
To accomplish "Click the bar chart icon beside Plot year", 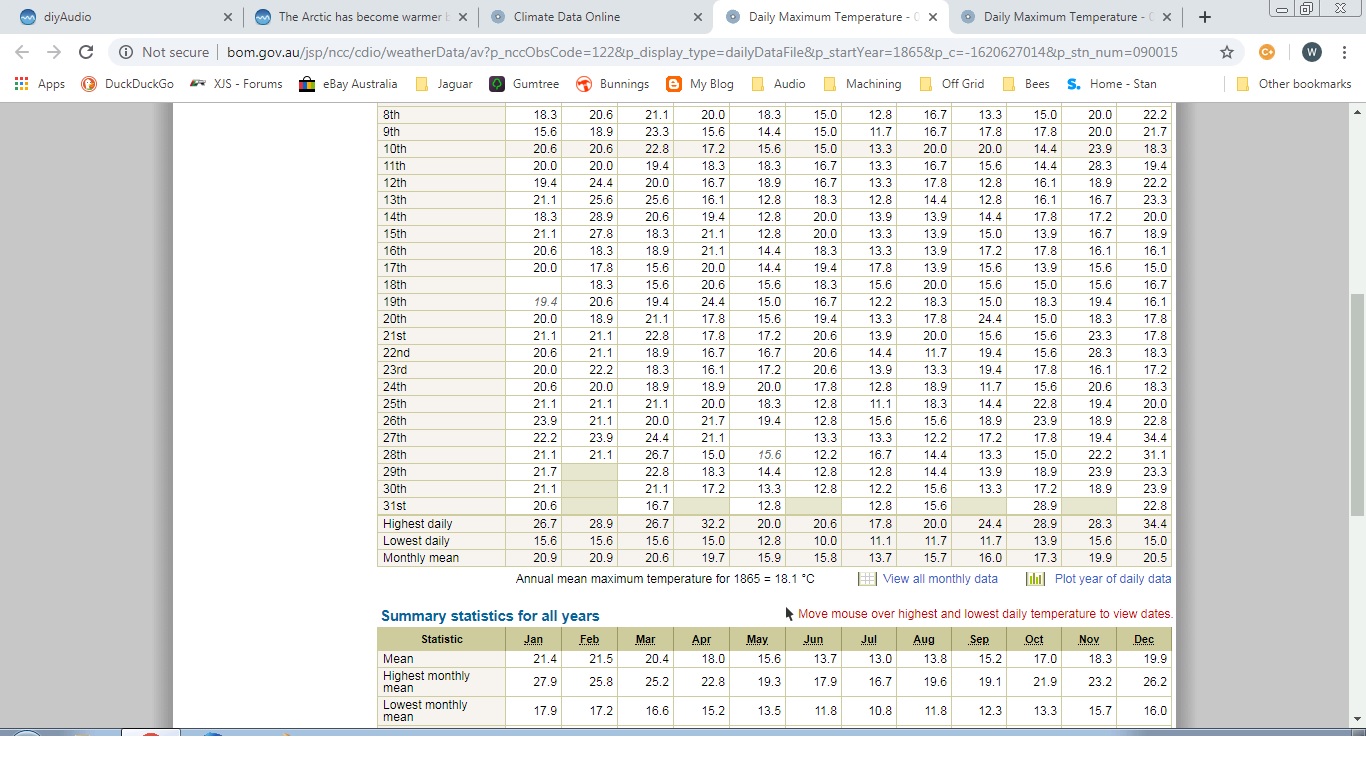I will 1036,579.
